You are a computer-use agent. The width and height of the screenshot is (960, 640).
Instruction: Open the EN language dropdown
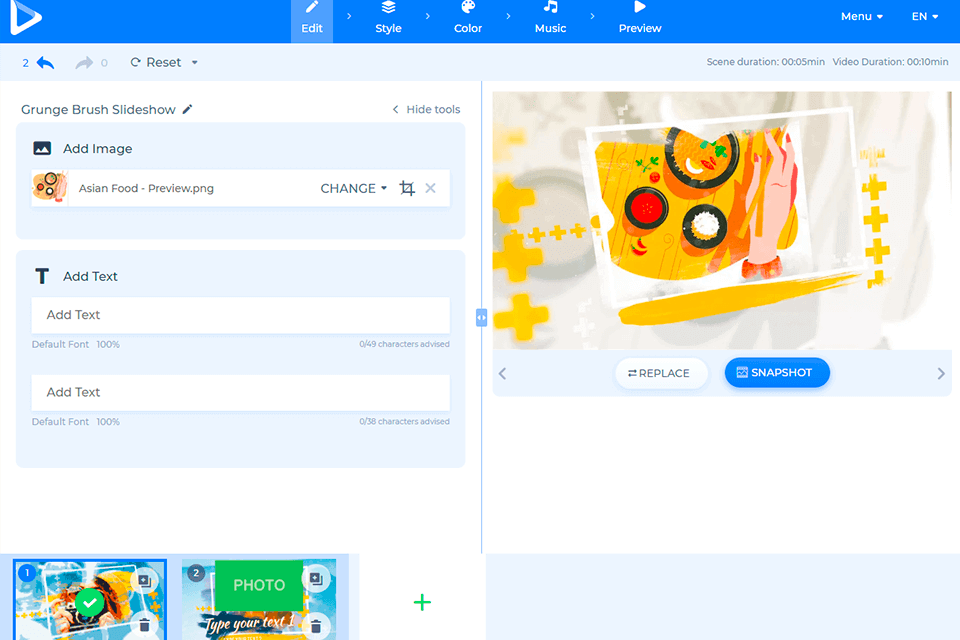[x=924, y=17]
